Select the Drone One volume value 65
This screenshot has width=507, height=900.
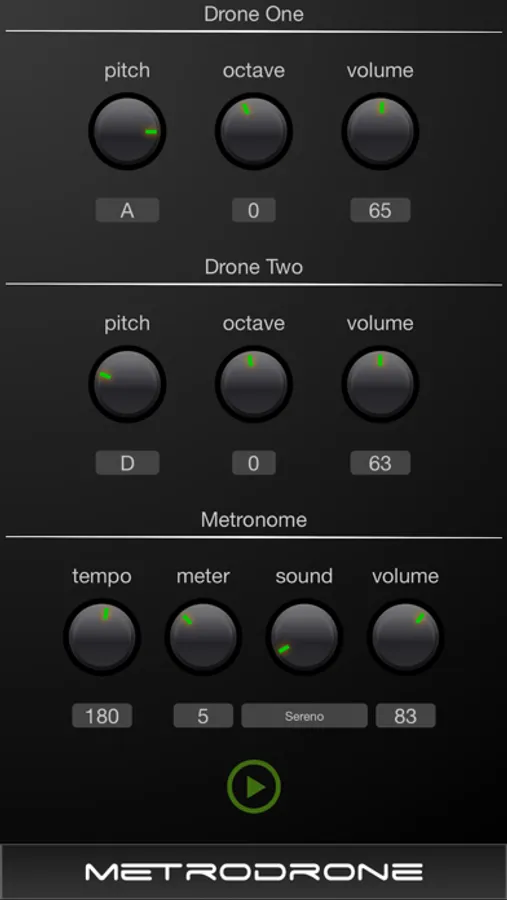(x=380, y=210)
